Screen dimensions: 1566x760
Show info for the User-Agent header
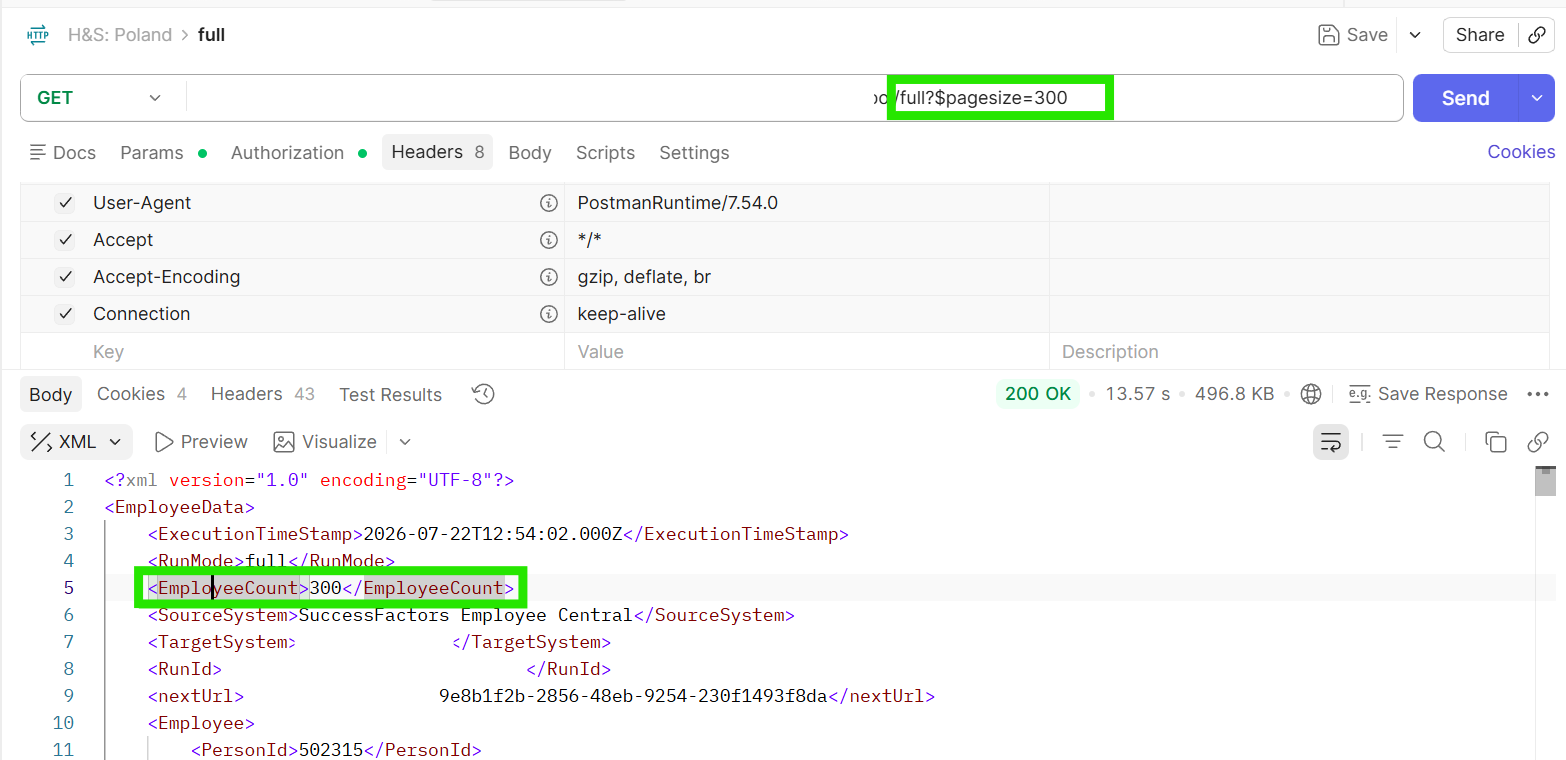(x=548, y=203)
